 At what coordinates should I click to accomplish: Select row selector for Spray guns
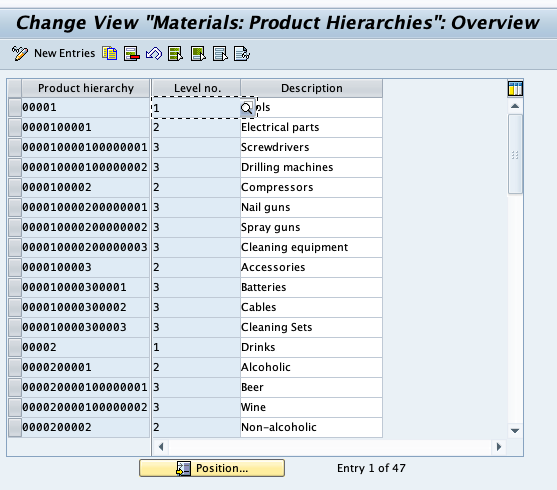(15, 227)
